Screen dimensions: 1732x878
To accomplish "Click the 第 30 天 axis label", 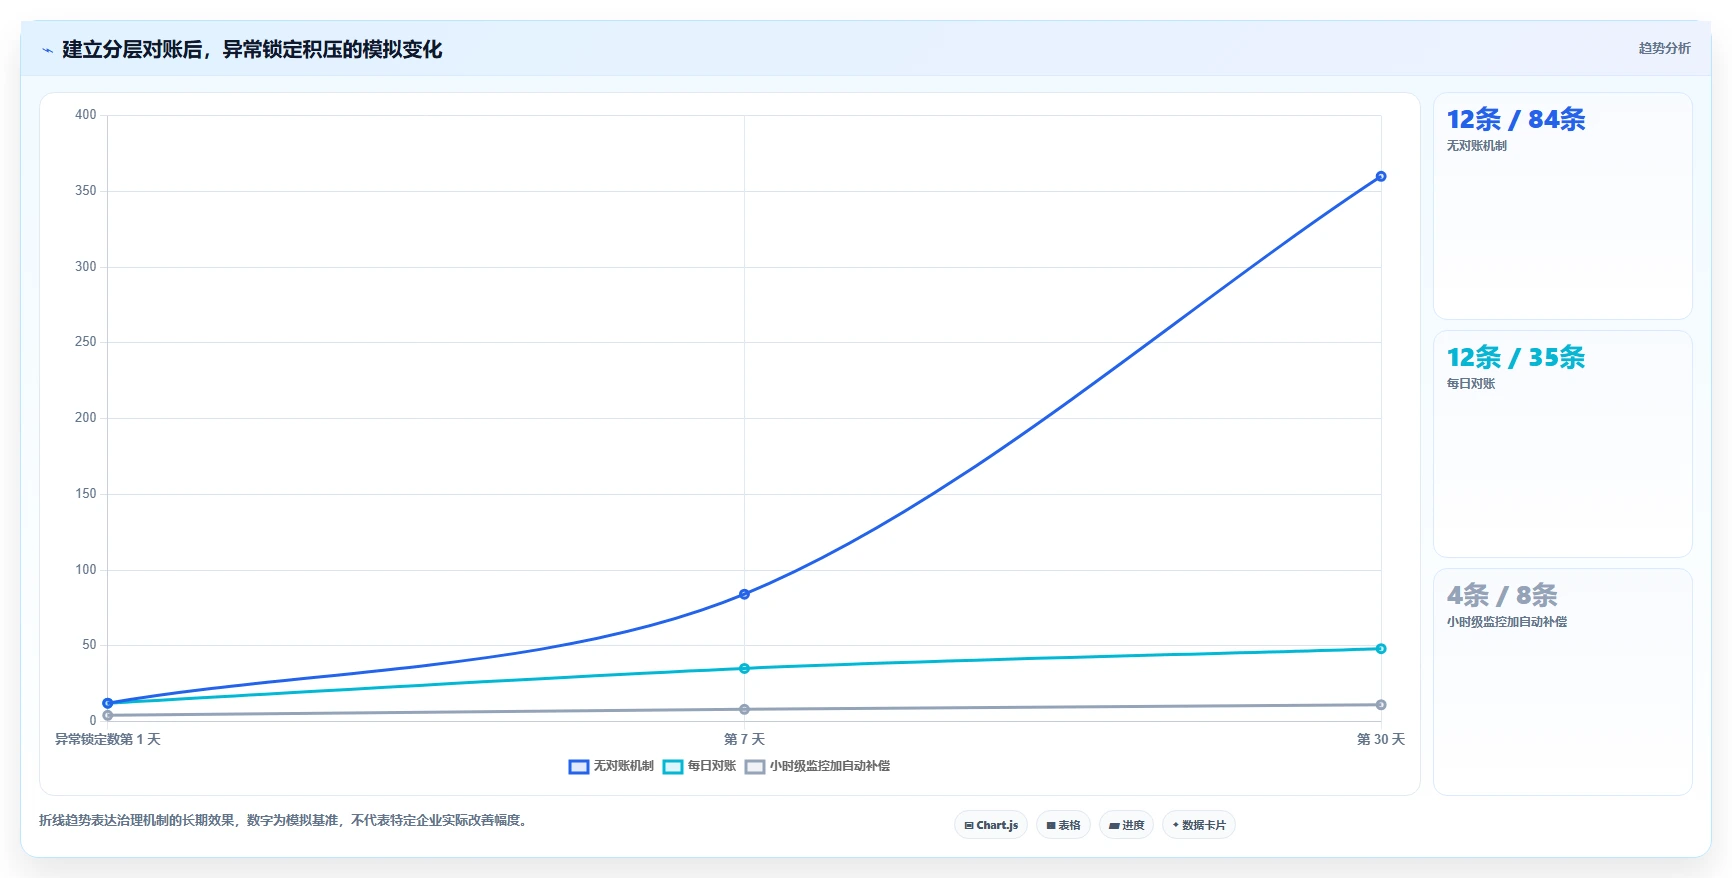I will 1381,739.
